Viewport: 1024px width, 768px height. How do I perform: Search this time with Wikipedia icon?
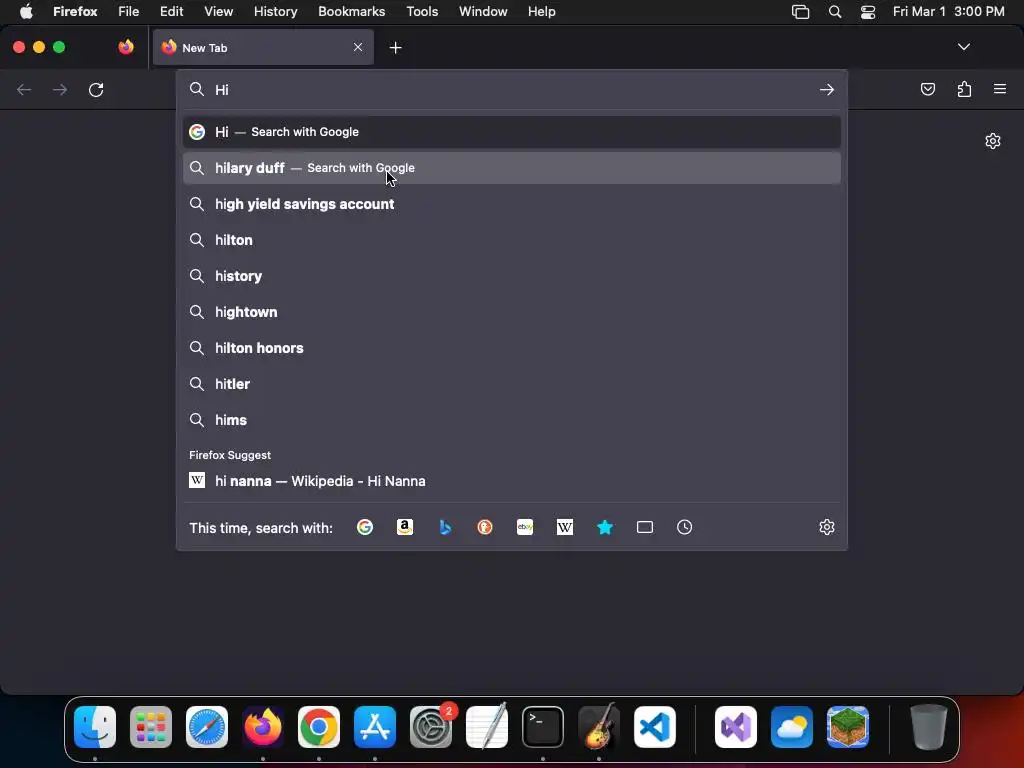click(565, 527)
